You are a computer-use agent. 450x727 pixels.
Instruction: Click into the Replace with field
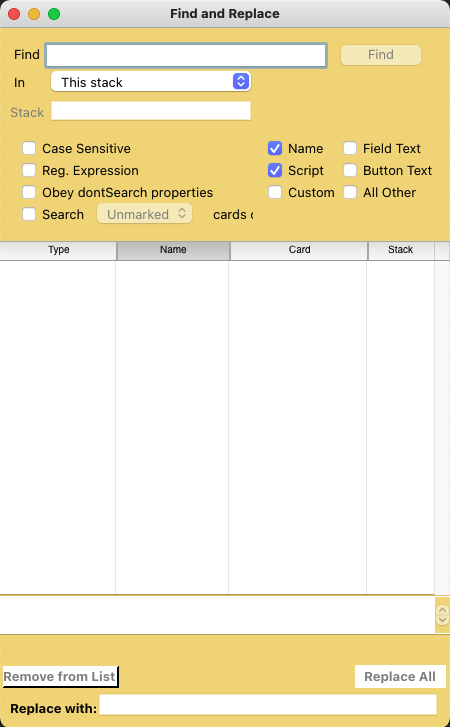click(x=268, y=705)
